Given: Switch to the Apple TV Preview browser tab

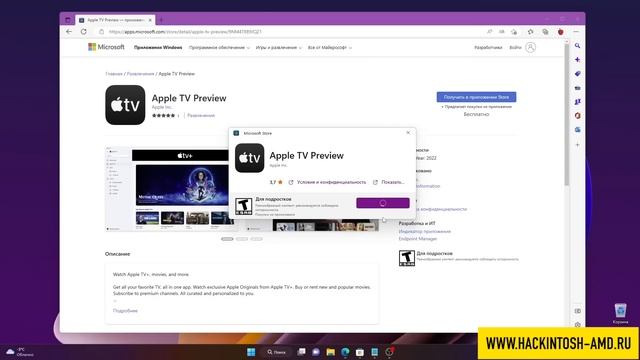Looking at the screenshot, I should coord(115,20).
